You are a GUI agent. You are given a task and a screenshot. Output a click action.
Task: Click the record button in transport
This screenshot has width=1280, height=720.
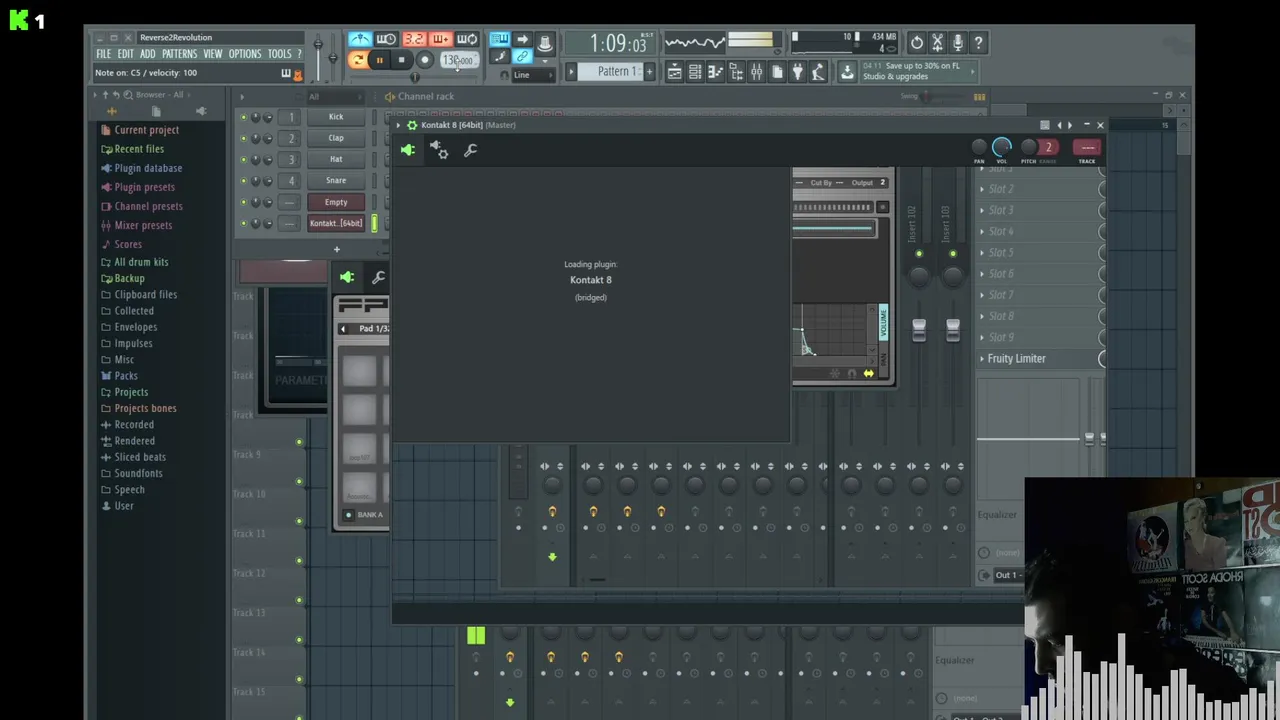[x=424, y=60]
